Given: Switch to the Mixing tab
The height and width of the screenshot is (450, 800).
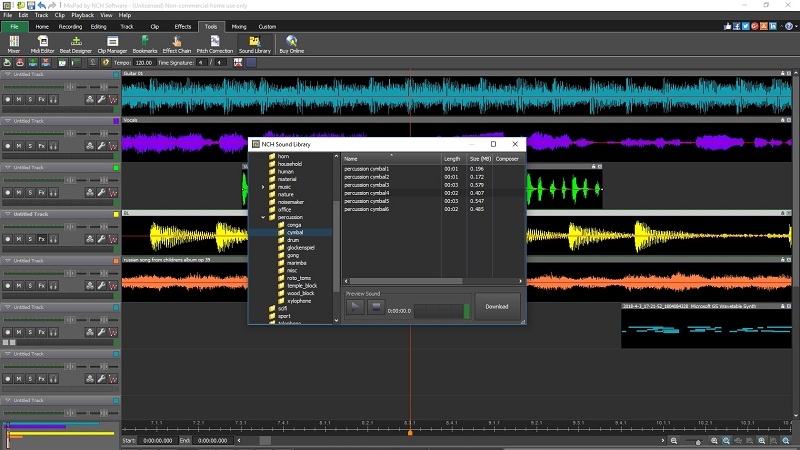Looking at the screenshot, I should [x=239, y=27].
